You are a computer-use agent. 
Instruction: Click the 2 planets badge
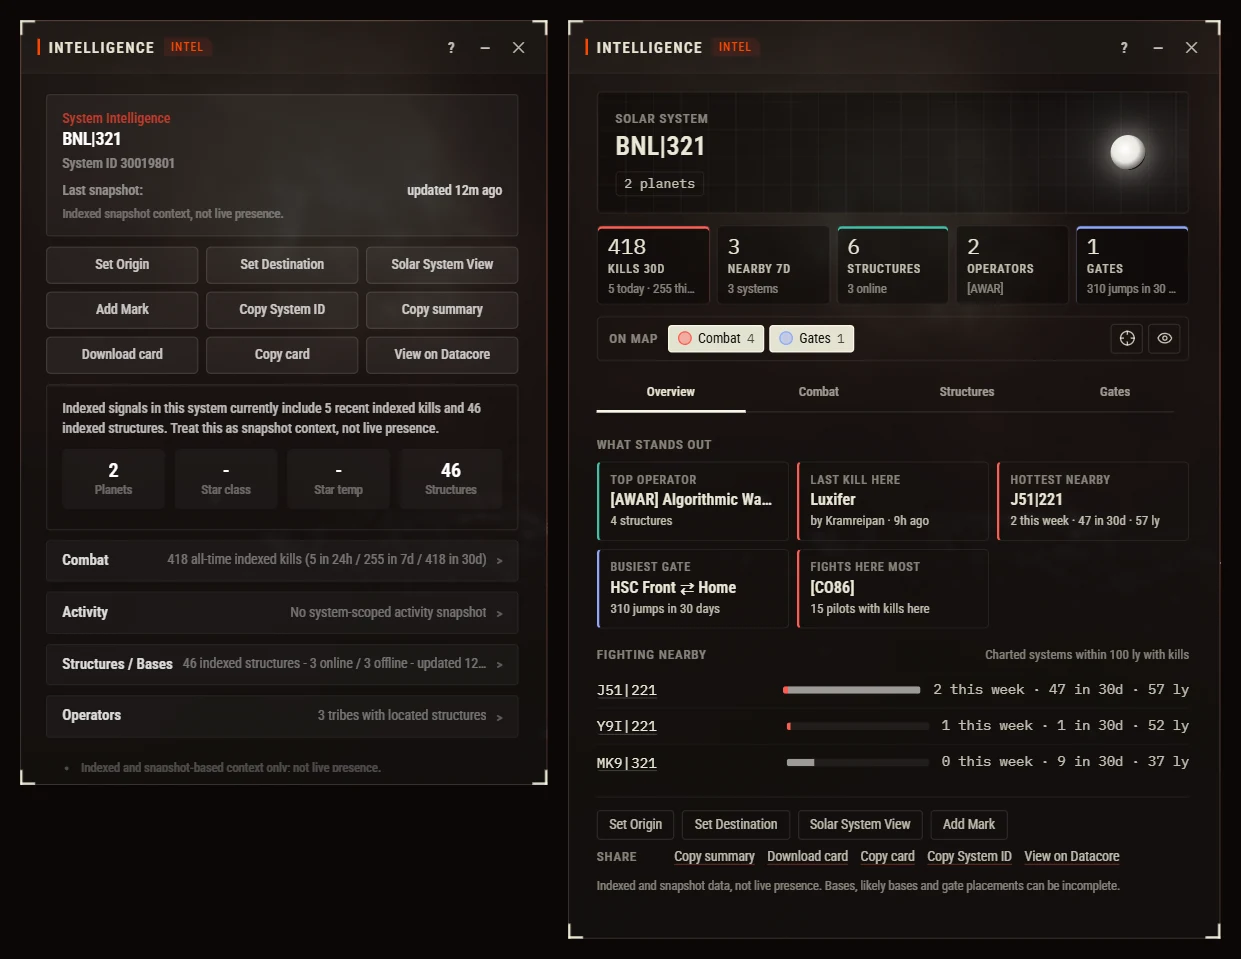[659, 184]
